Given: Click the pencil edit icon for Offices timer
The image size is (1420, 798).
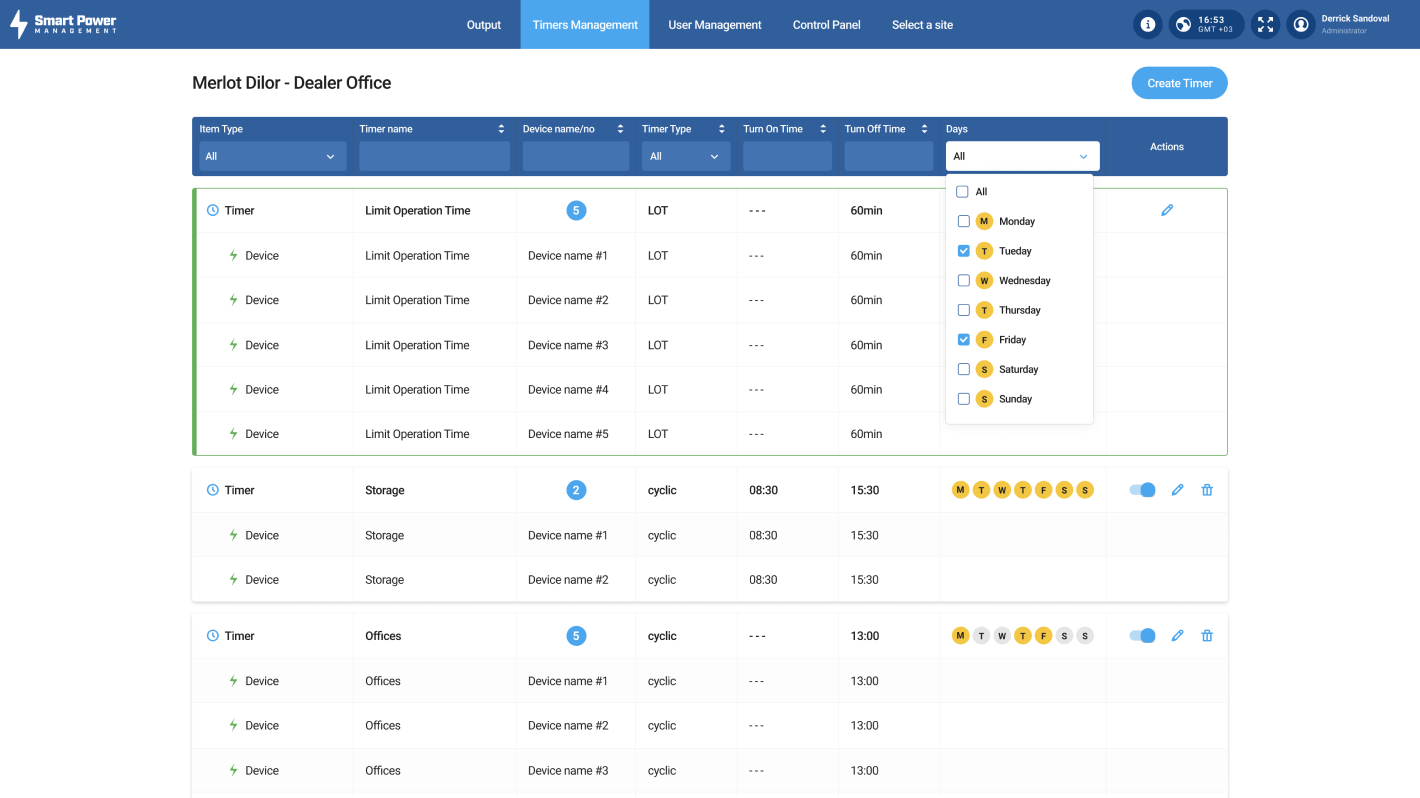Looking at the screenshot, I should coord(1177,635).
